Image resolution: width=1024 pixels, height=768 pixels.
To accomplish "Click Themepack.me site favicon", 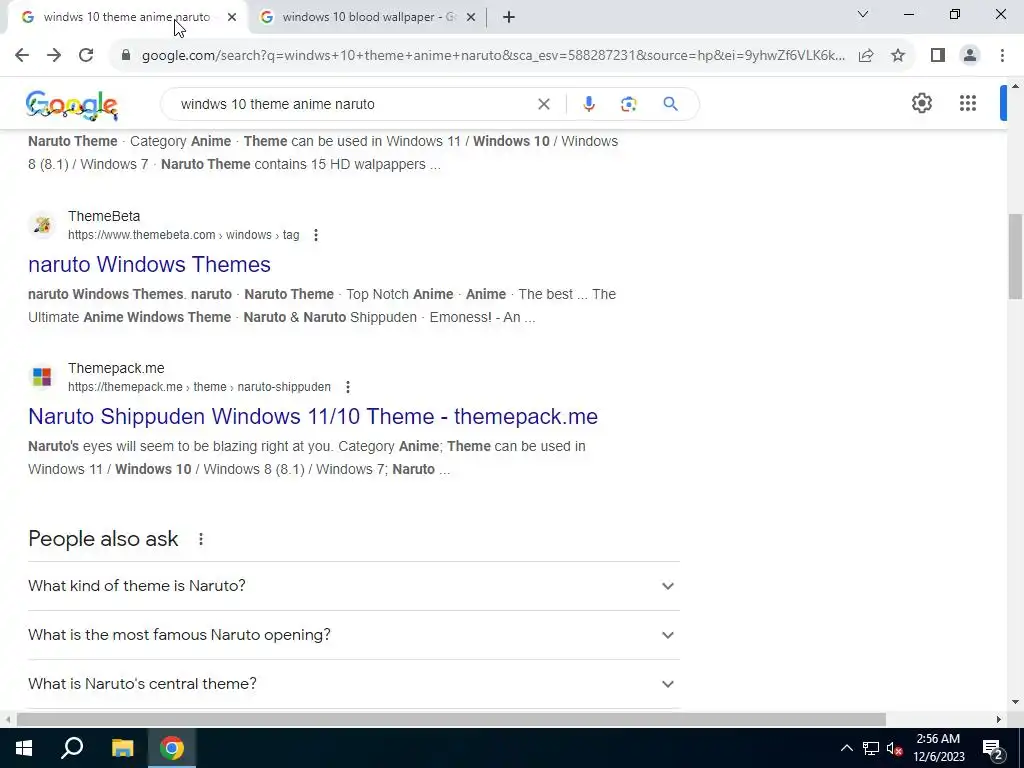I will [x=42, y=377].
